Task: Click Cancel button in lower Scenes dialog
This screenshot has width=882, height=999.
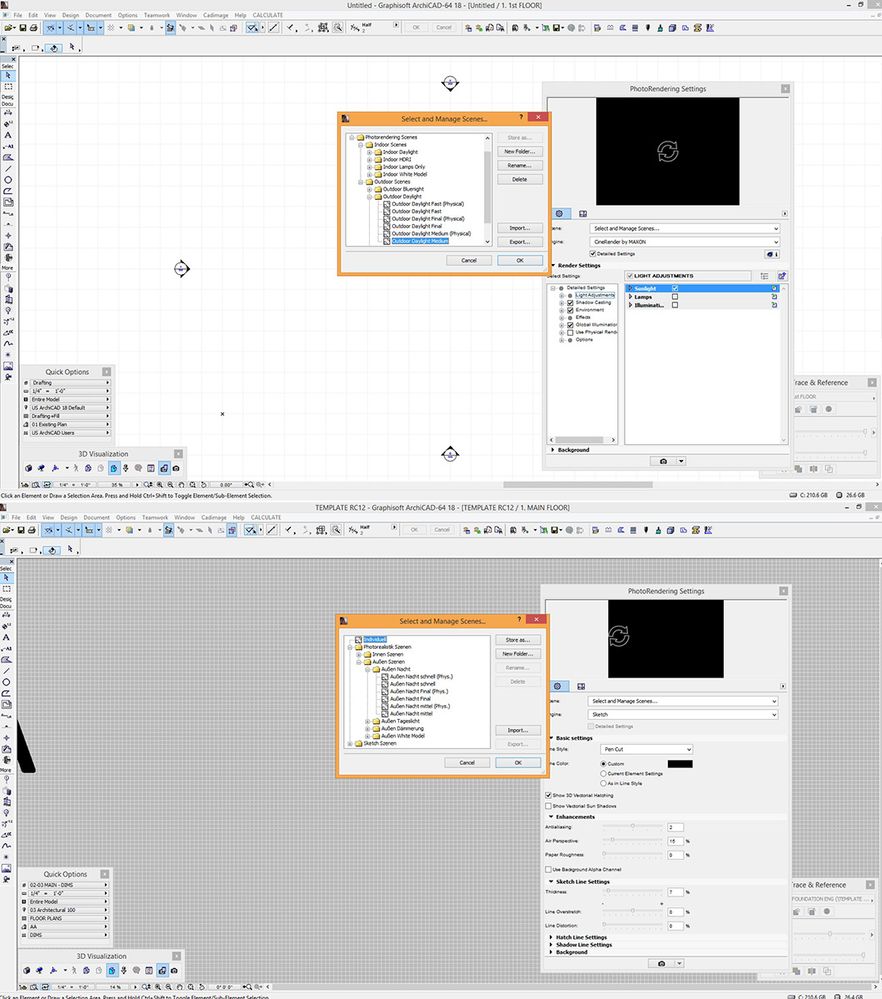Action: pyautogui.click(x=467, y=763)
